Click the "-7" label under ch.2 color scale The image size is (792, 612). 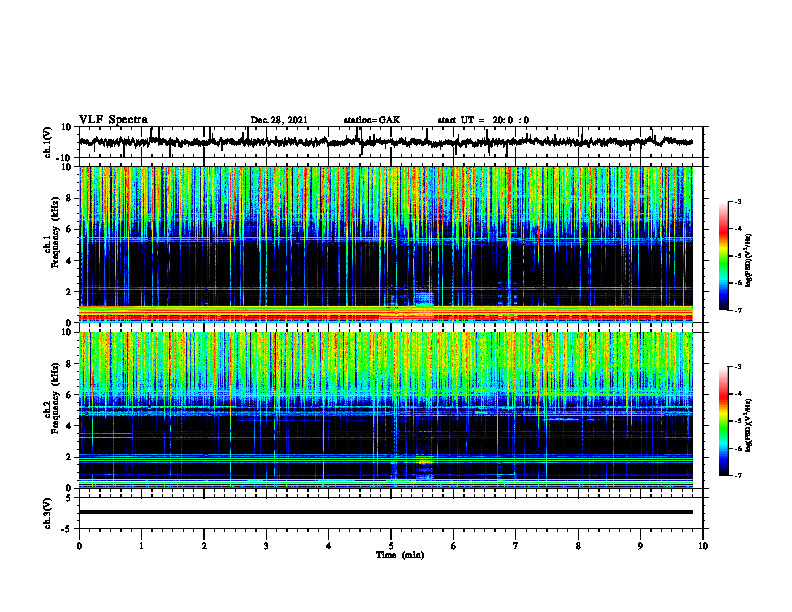737,475
